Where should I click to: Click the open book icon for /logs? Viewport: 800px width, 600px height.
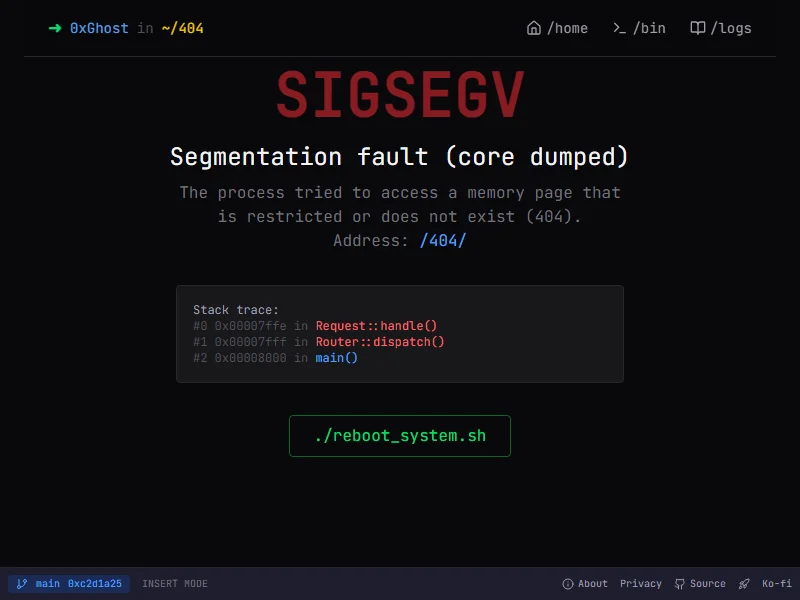tap(698, 28)
